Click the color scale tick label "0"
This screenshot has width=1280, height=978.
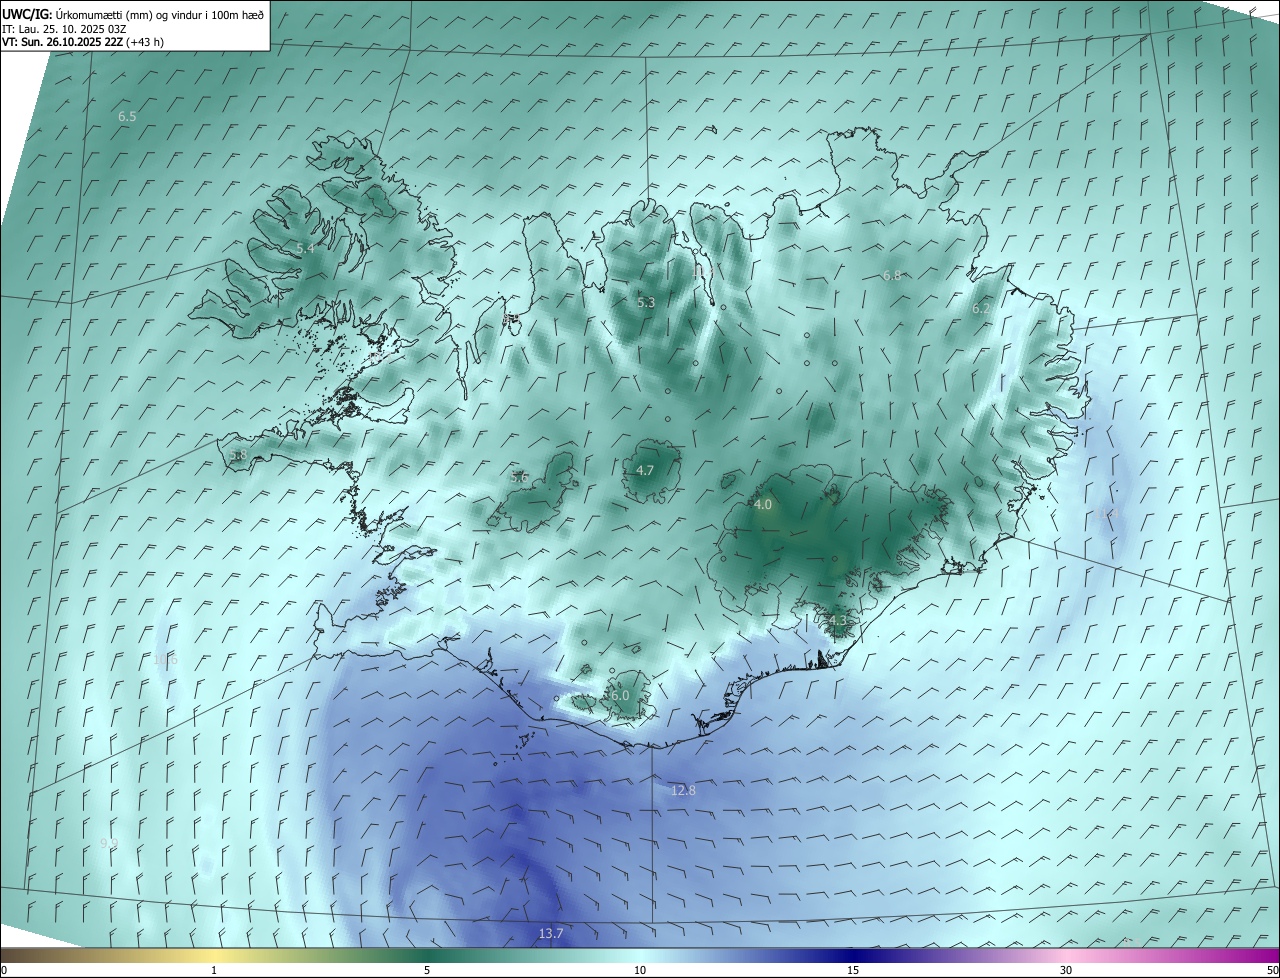[x=4, y=970]
